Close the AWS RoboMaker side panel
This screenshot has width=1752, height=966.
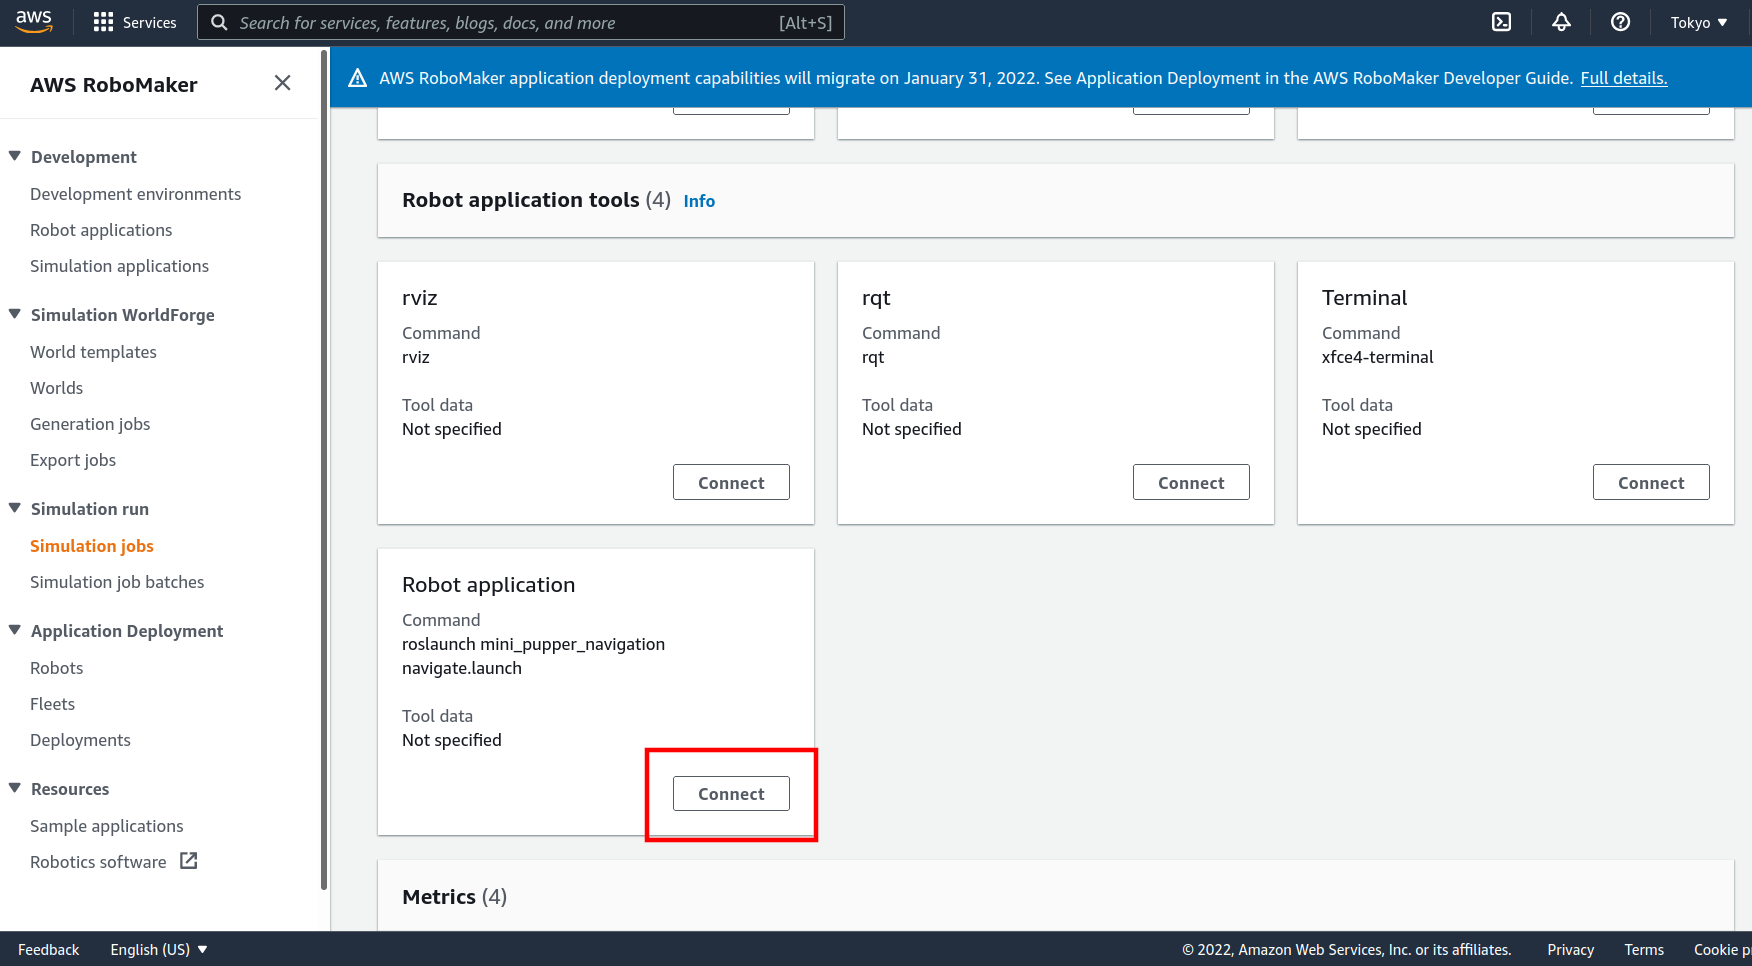(283, 83)
